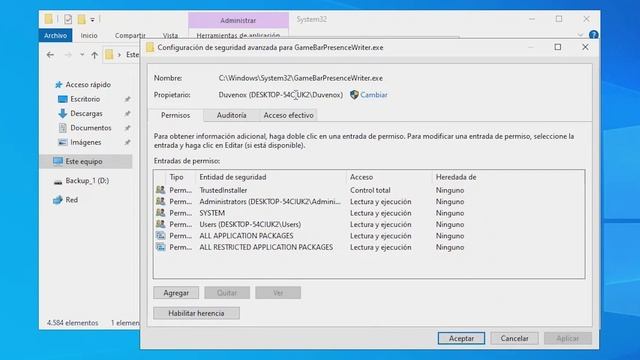Screen dimensions: 640x360
Task: Open the Archivo menu in Explorer
Action: 56,36
